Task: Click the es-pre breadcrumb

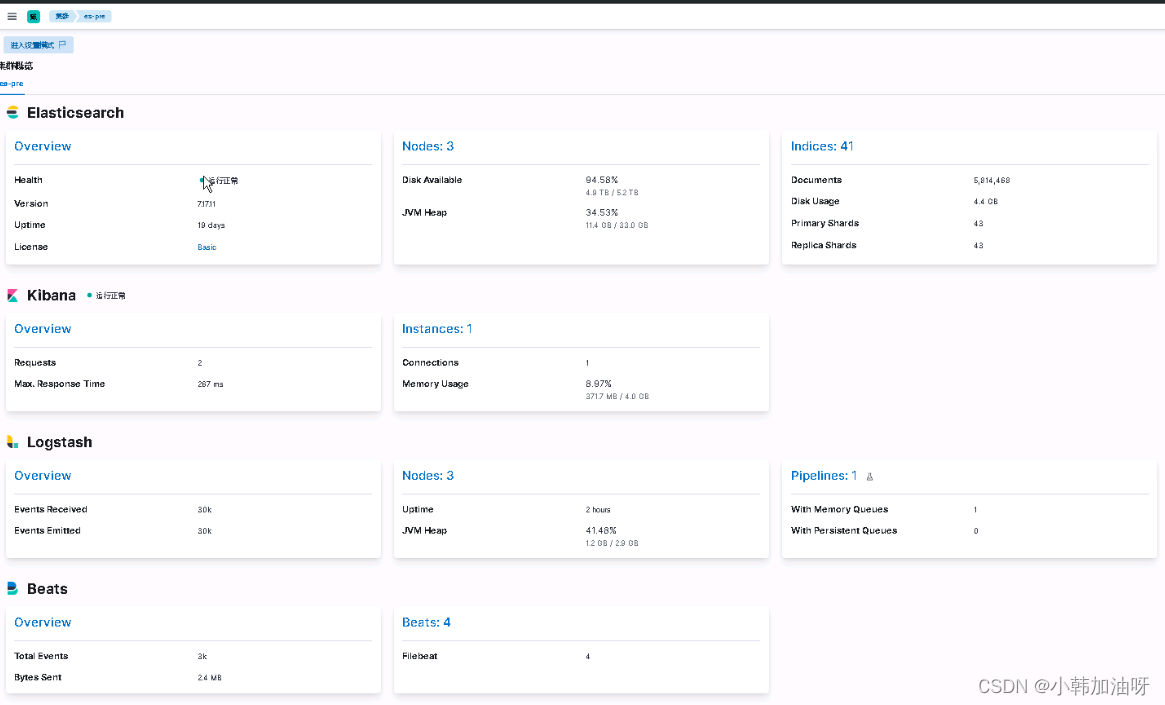Action: point(95,16)
